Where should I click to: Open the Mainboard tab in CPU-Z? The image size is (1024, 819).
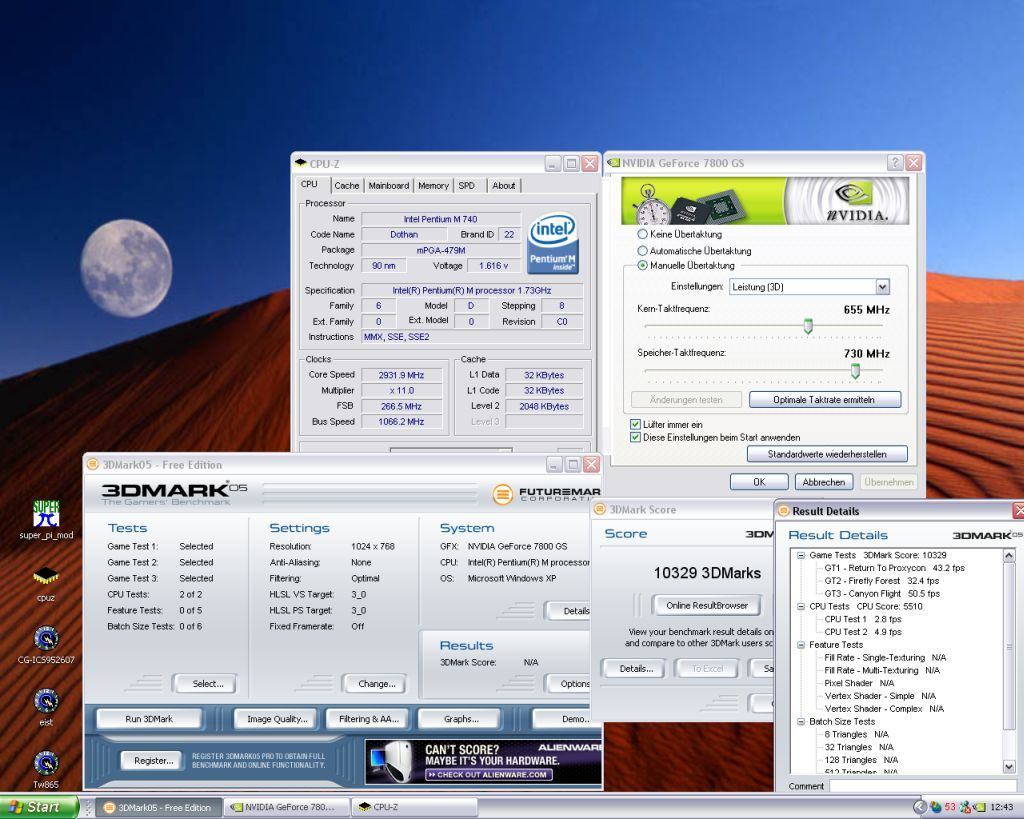coord(389,185)
